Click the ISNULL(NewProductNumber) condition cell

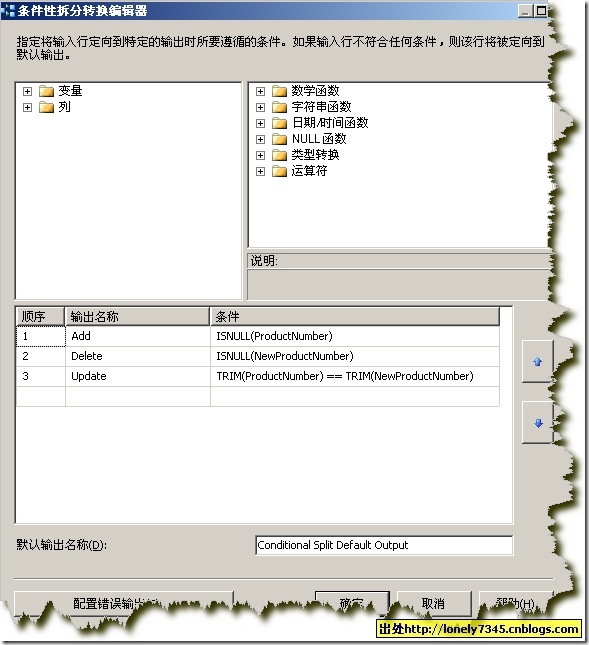pyautogui.click(x=355, y=356)
